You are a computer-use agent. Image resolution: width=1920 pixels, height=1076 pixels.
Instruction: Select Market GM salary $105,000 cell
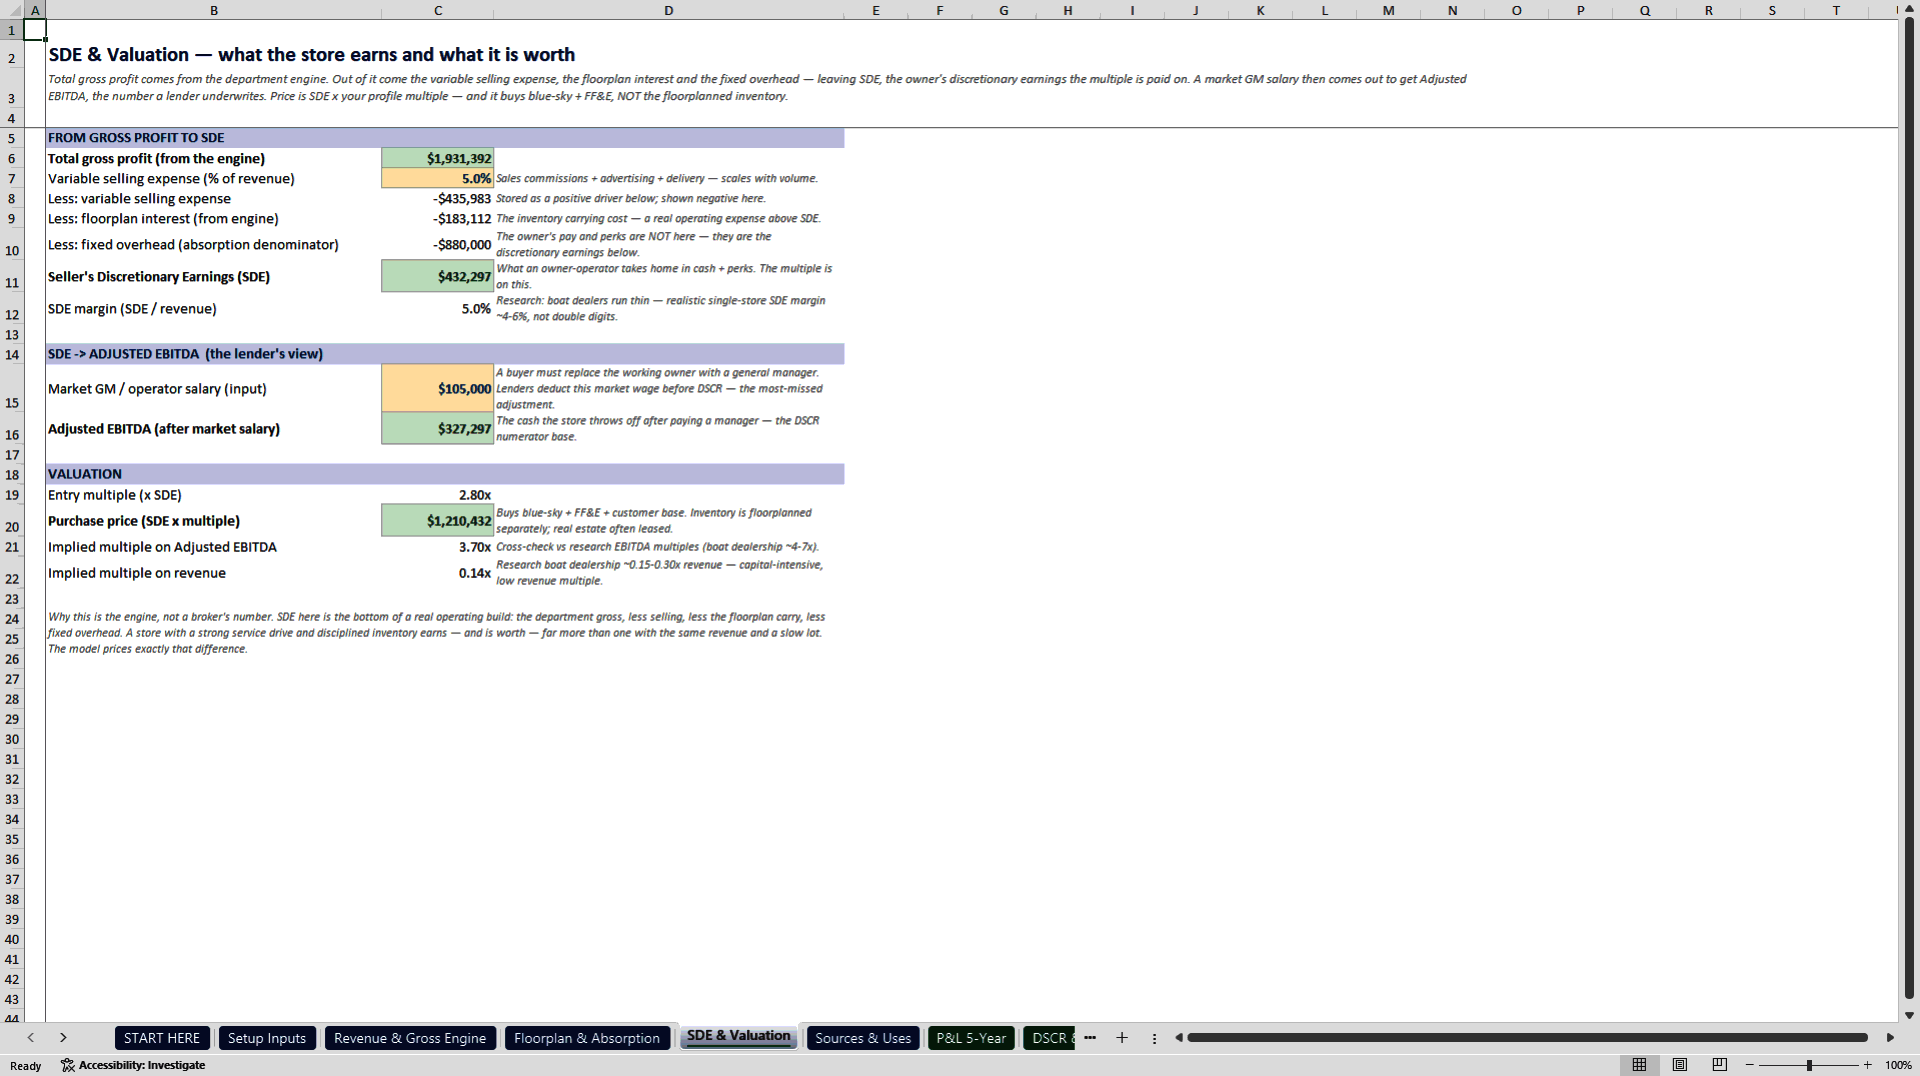[438, 388]
